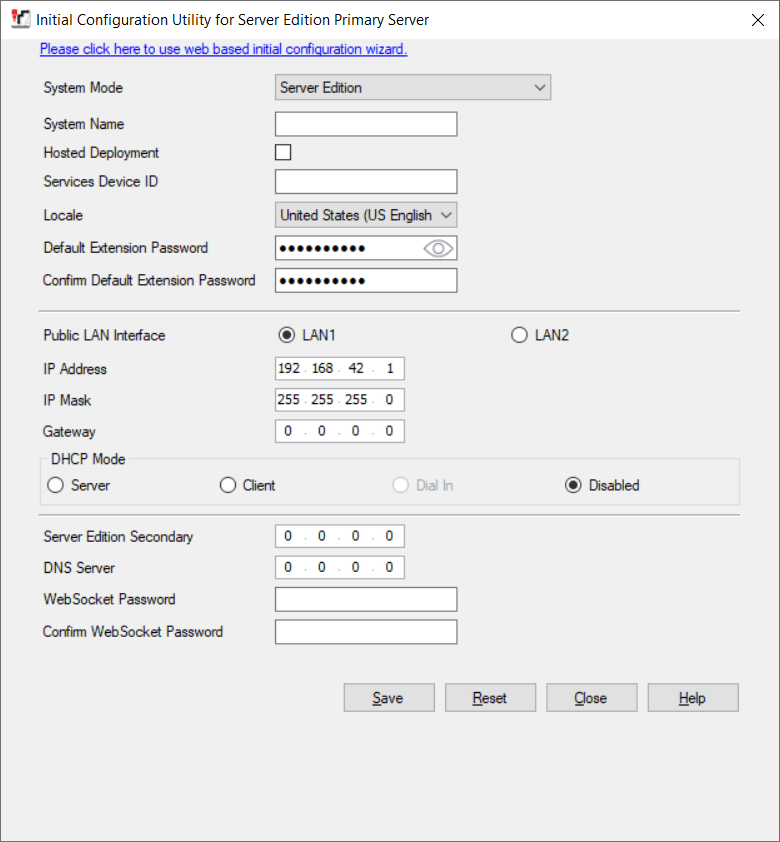Image resolution: width=780 pixels, height=842 pixels.
Task: Click the Close button at bottom
Action: click(x=592, y=698)
